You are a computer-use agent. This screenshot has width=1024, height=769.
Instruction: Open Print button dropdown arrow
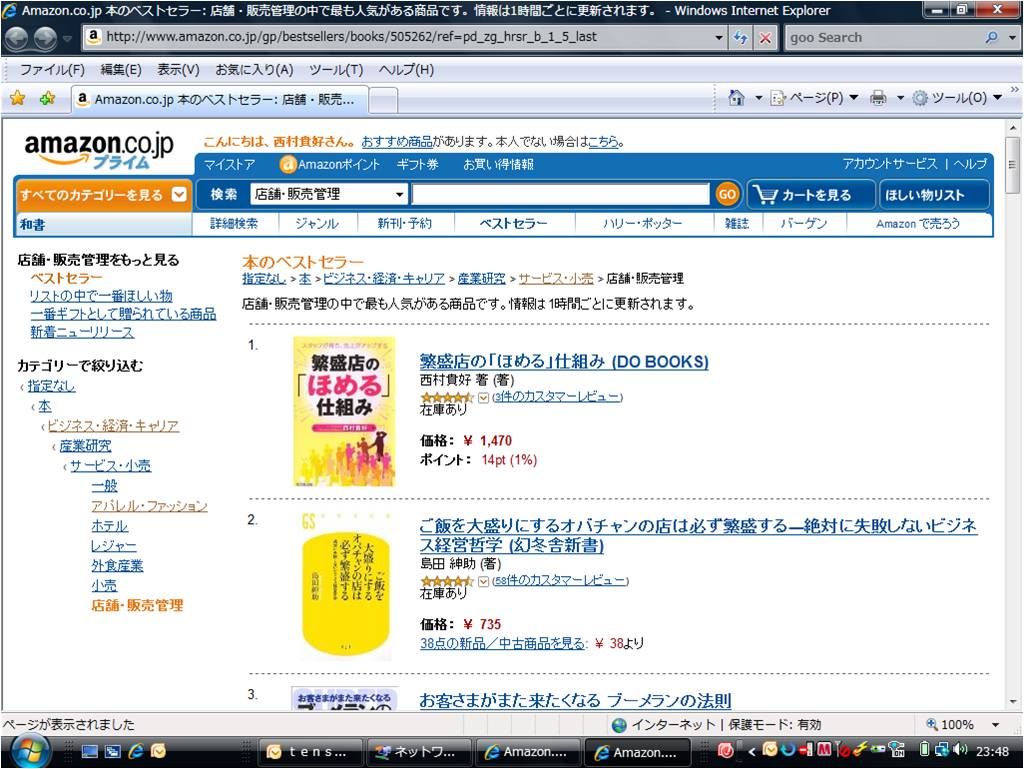(900, 98)
